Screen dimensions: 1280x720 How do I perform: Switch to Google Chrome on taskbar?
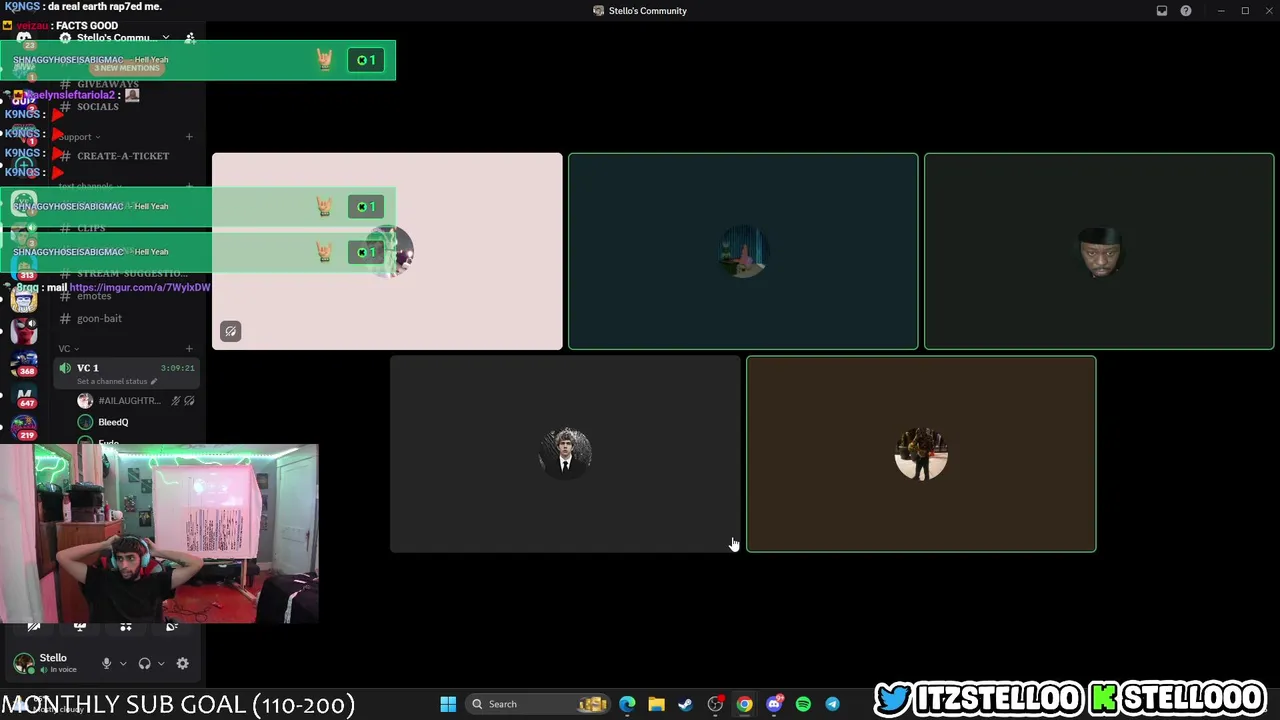tap(744, 704)
